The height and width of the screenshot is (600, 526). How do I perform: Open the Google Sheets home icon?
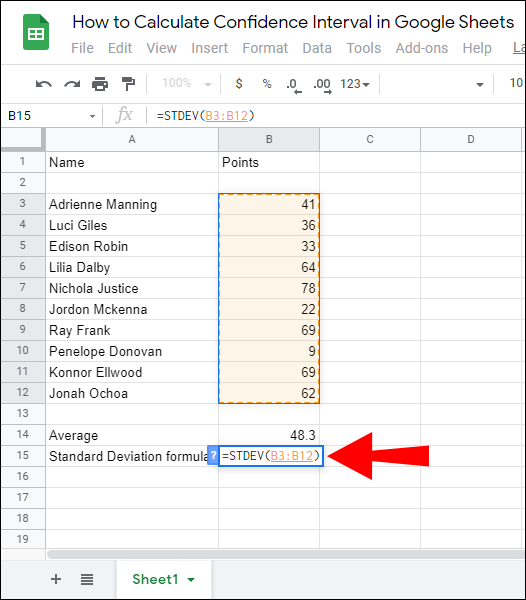(36, 32)
